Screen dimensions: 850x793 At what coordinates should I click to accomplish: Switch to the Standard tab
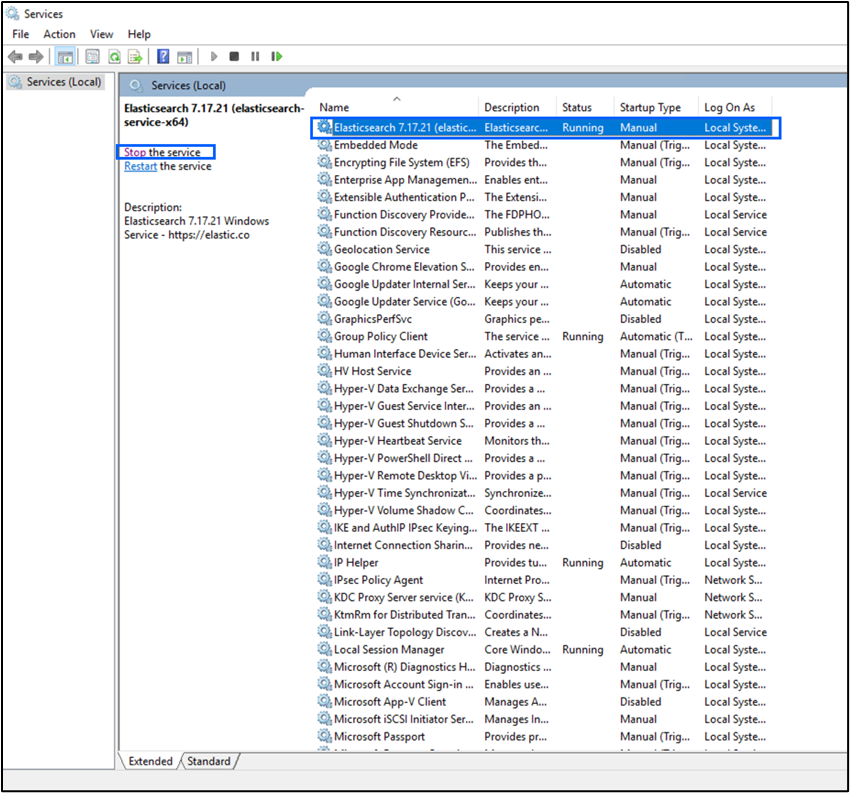tap(208, 761)
